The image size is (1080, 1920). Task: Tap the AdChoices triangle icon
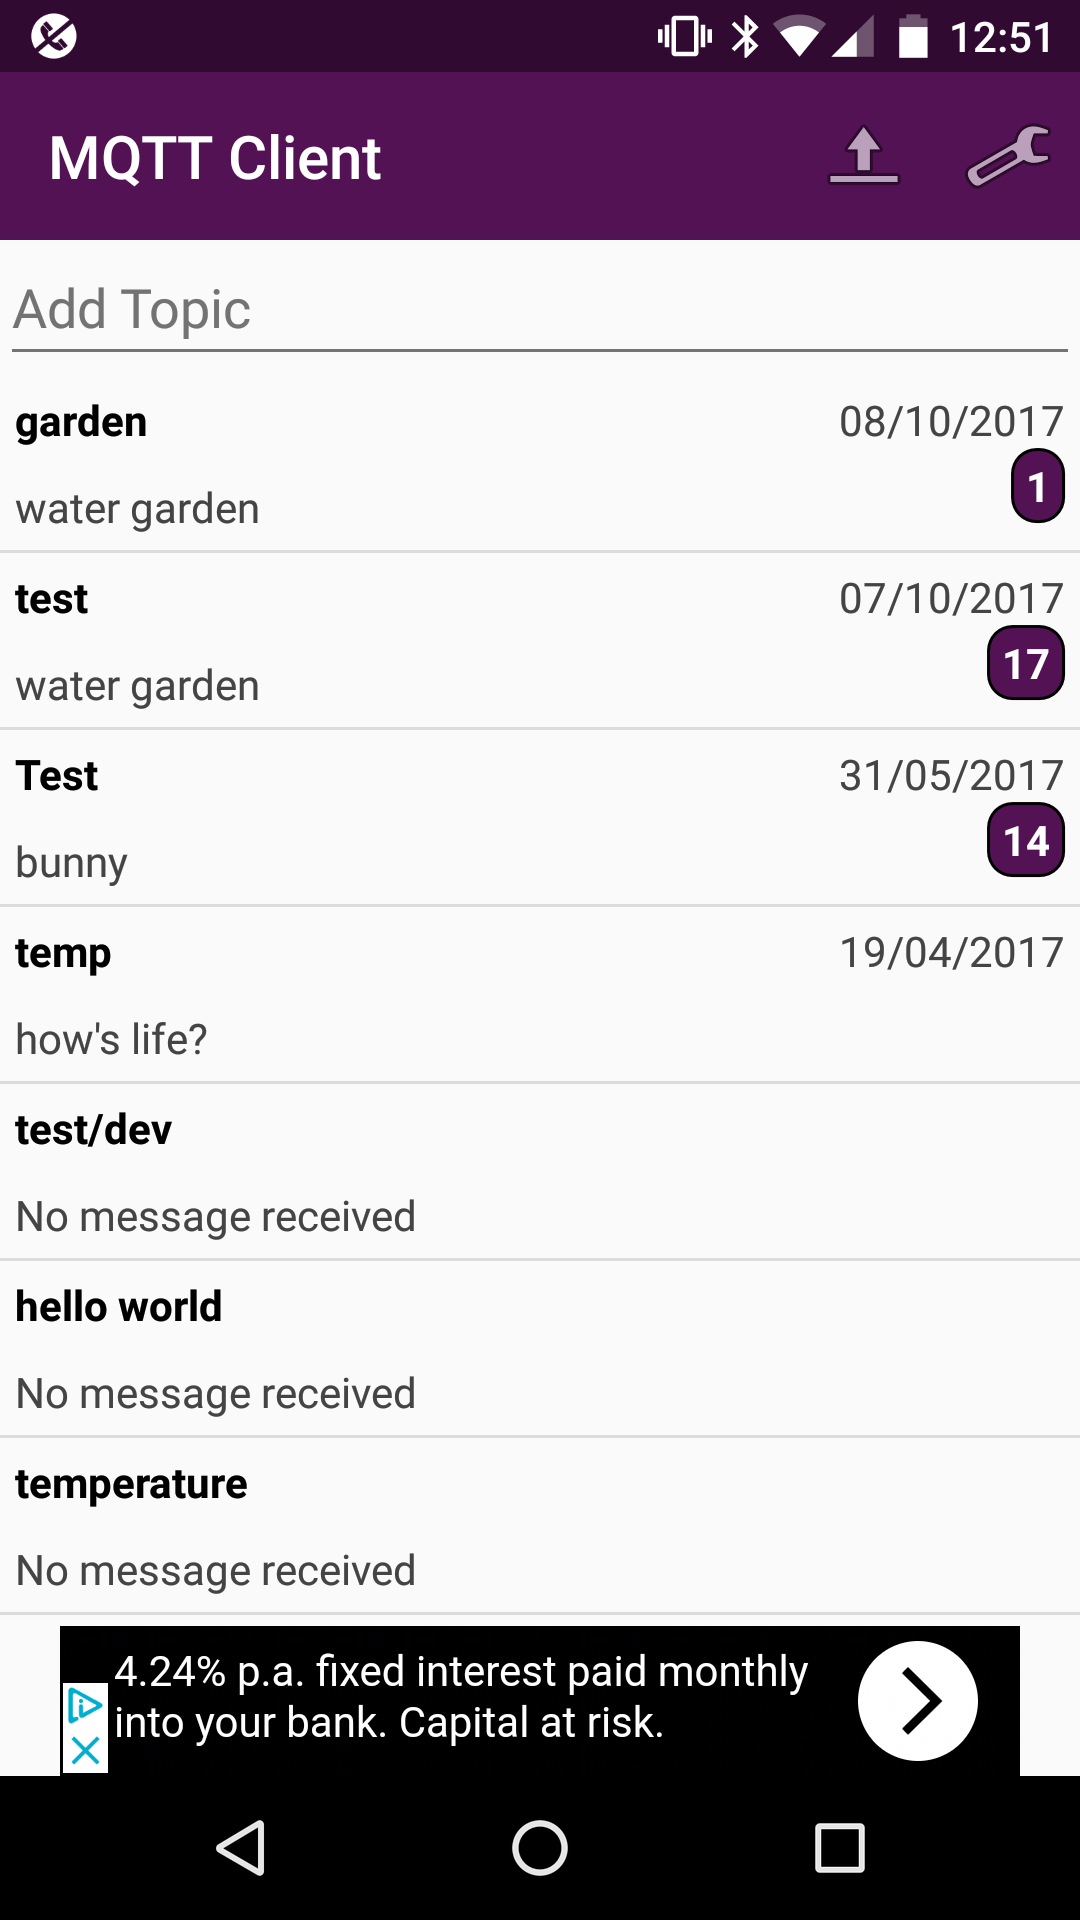pos(85,1706)
